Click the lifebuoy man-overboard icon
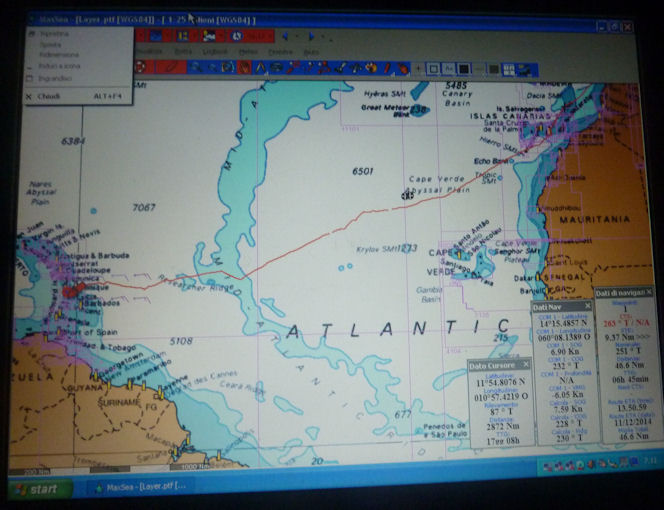 click(x=140, y=67)
